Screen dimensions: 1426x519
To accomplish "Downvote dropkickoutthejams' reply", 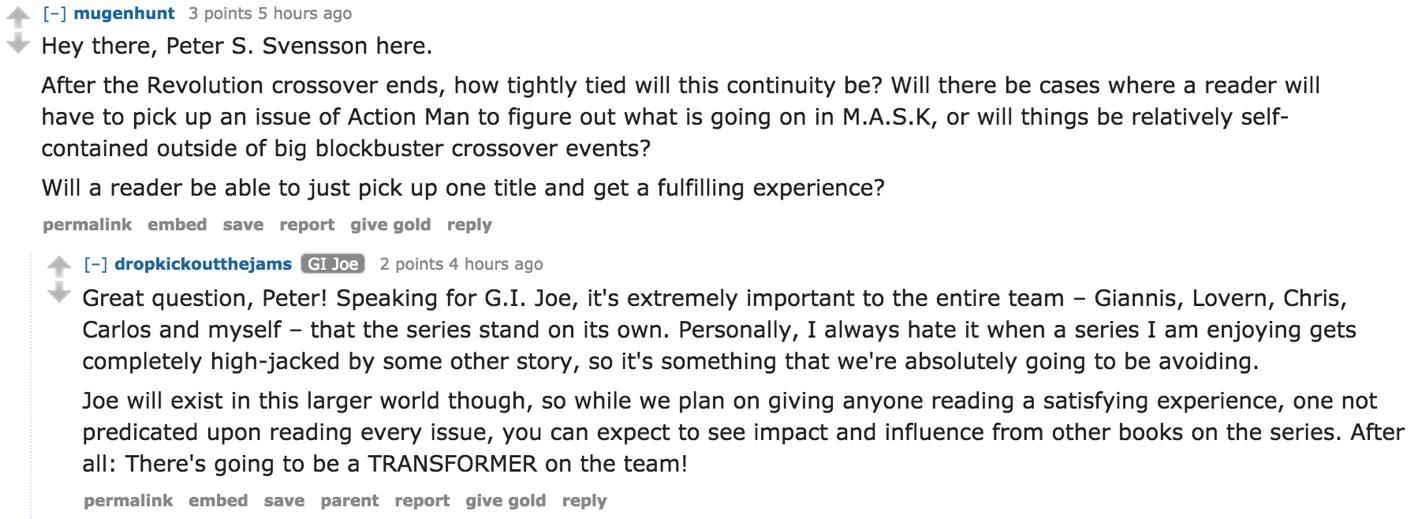I will (59, 292).
